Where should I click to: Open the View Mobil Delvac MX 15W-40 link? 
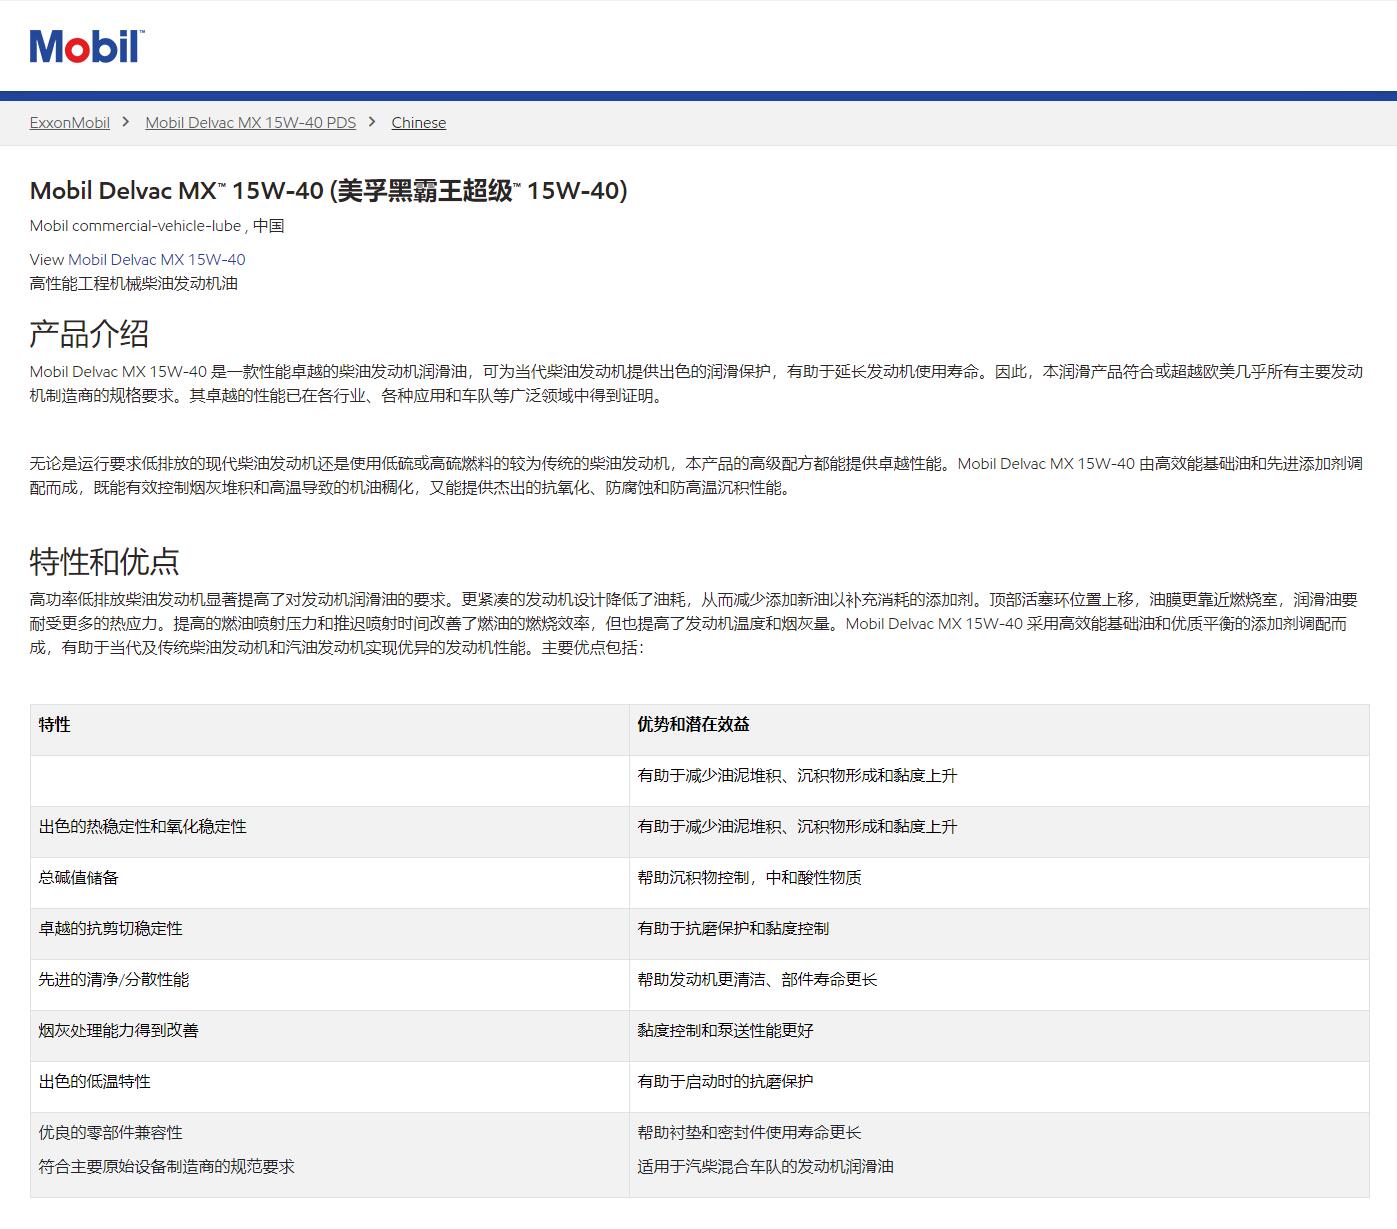tap(157, 260)
